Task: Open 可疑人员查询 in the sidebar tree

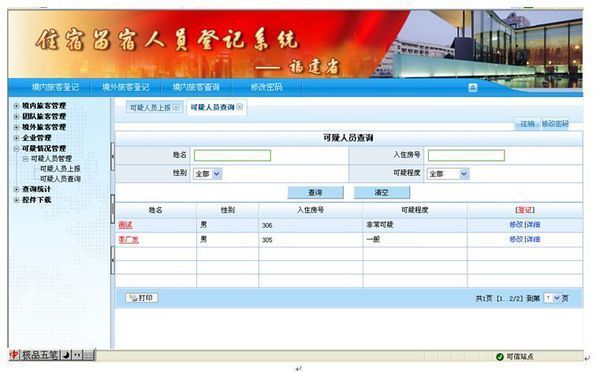Action: pos(60,179)
